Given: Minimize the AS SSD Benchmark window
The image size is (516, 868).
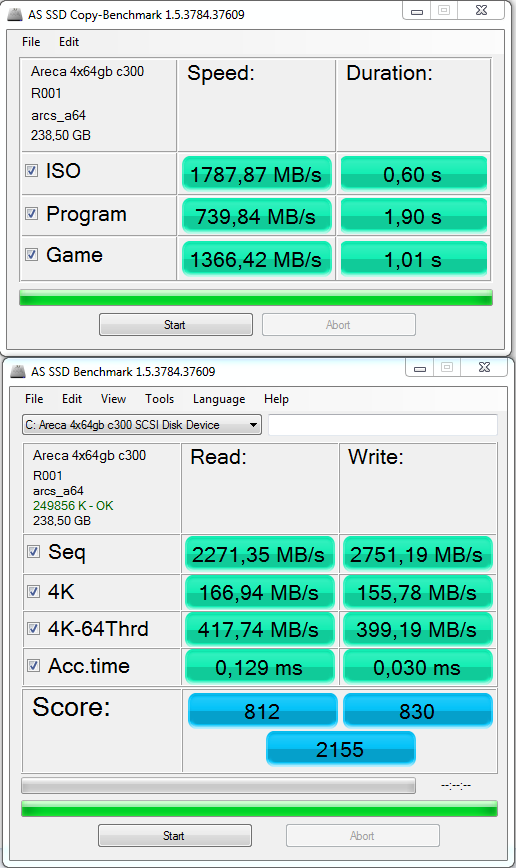Looking at the screenshot, I should click(x=420, y=367).
